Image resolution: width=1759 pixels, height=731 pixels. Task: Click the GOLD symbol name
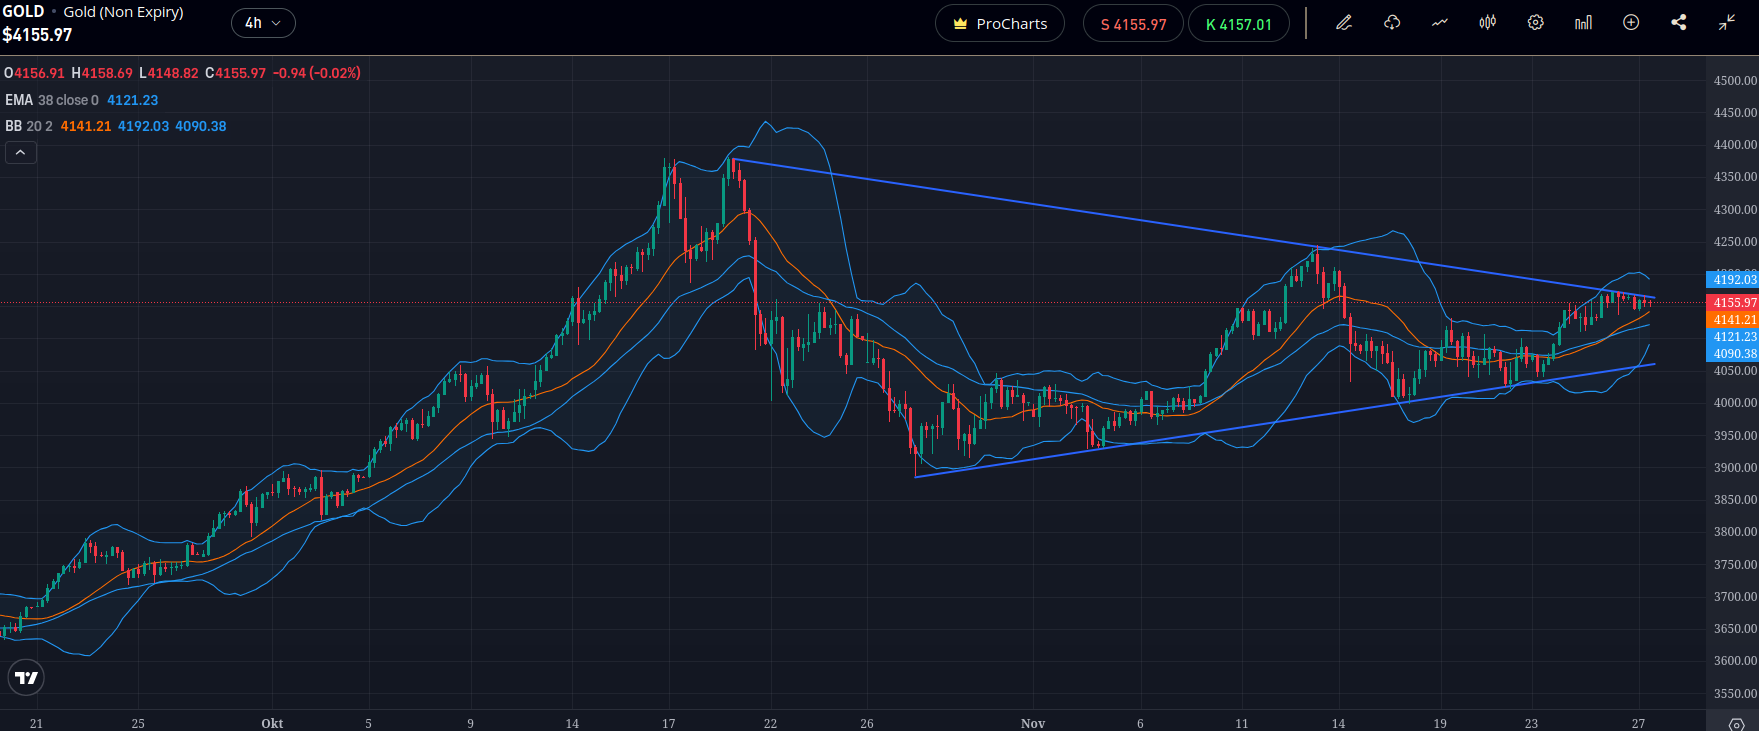(x=23, y=12)
